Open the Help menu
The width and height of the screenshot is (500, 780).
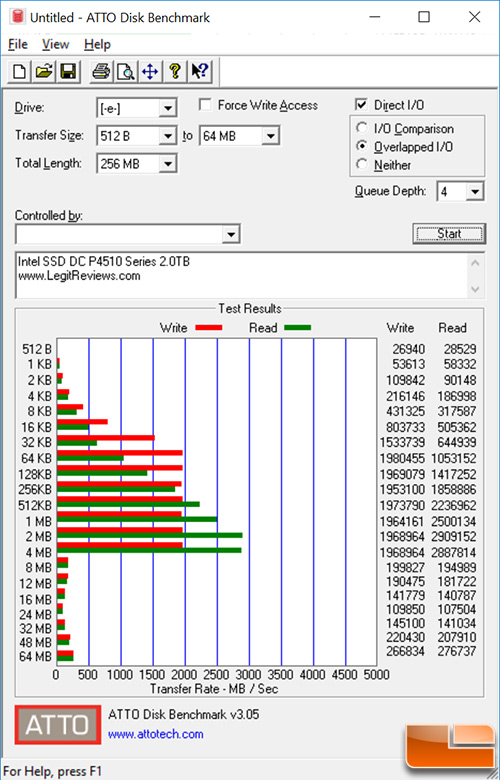97,44
